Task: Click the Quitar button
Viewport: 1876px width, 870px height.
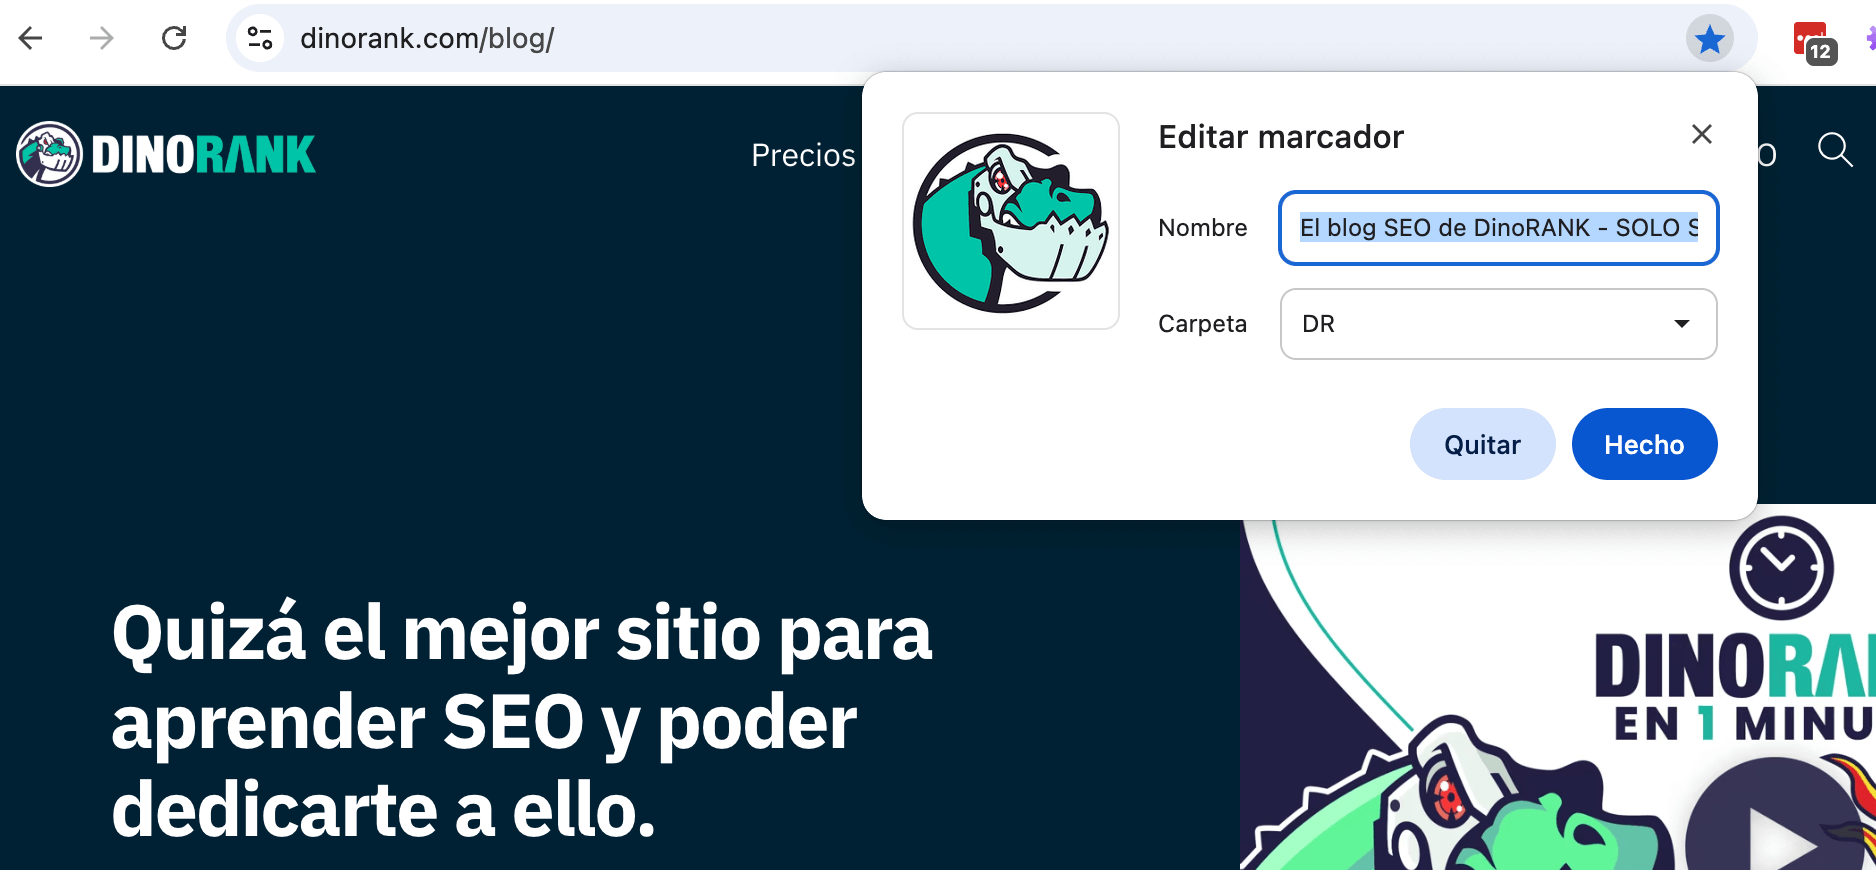Action: (1482, 444)
